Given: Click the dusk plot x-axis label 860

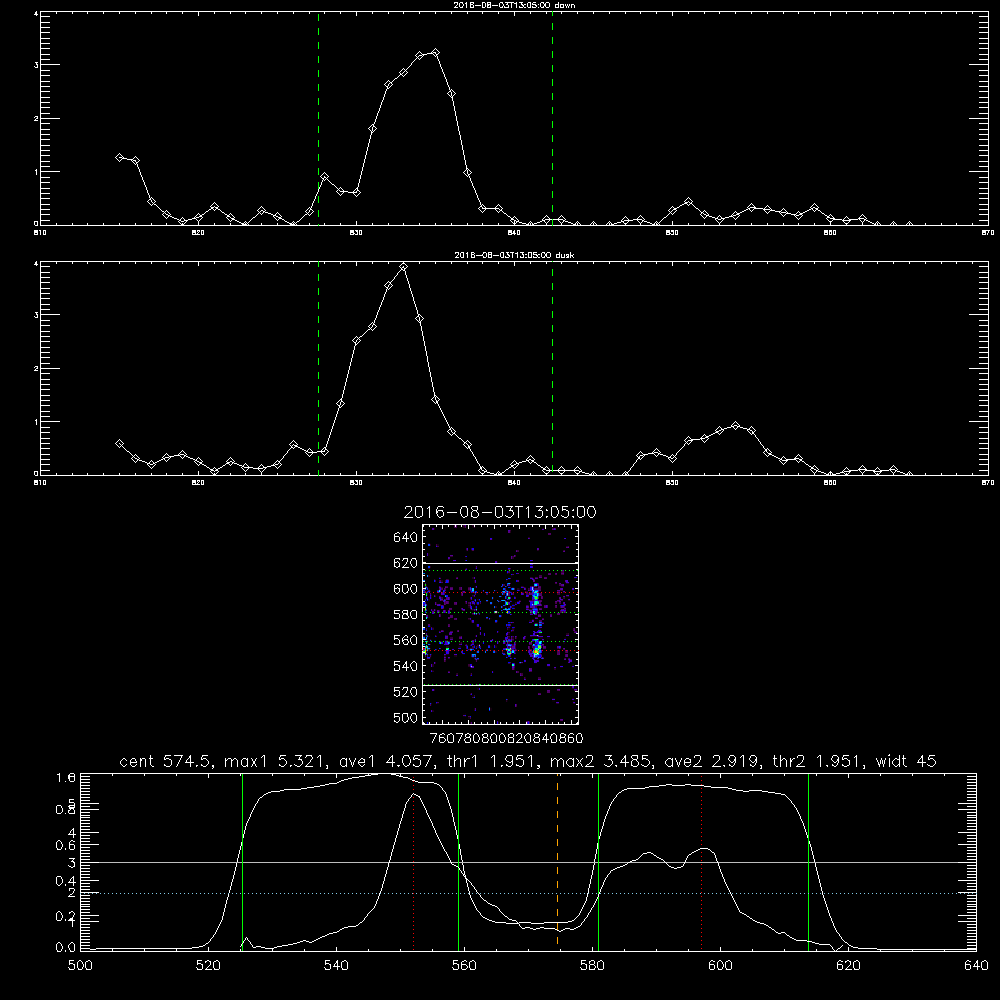Looking at the screenshot, I should pyautogui.click(x=830, y=483).
